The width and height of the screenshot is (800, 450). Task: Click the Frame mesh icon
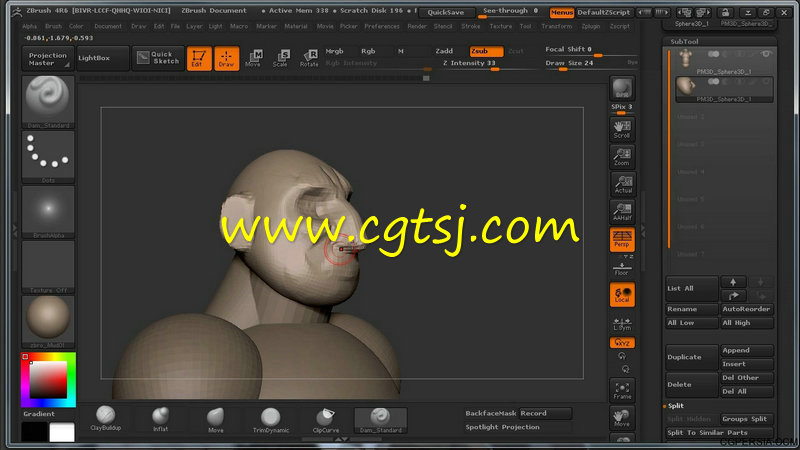coord(622,390)
